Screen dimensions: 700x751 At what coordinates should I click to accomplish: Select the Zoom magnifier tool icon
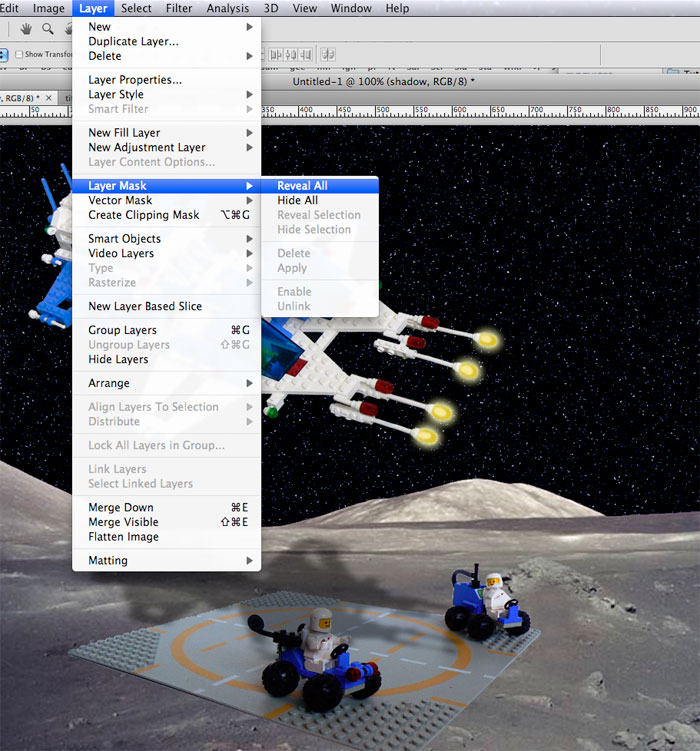[47, 29]
